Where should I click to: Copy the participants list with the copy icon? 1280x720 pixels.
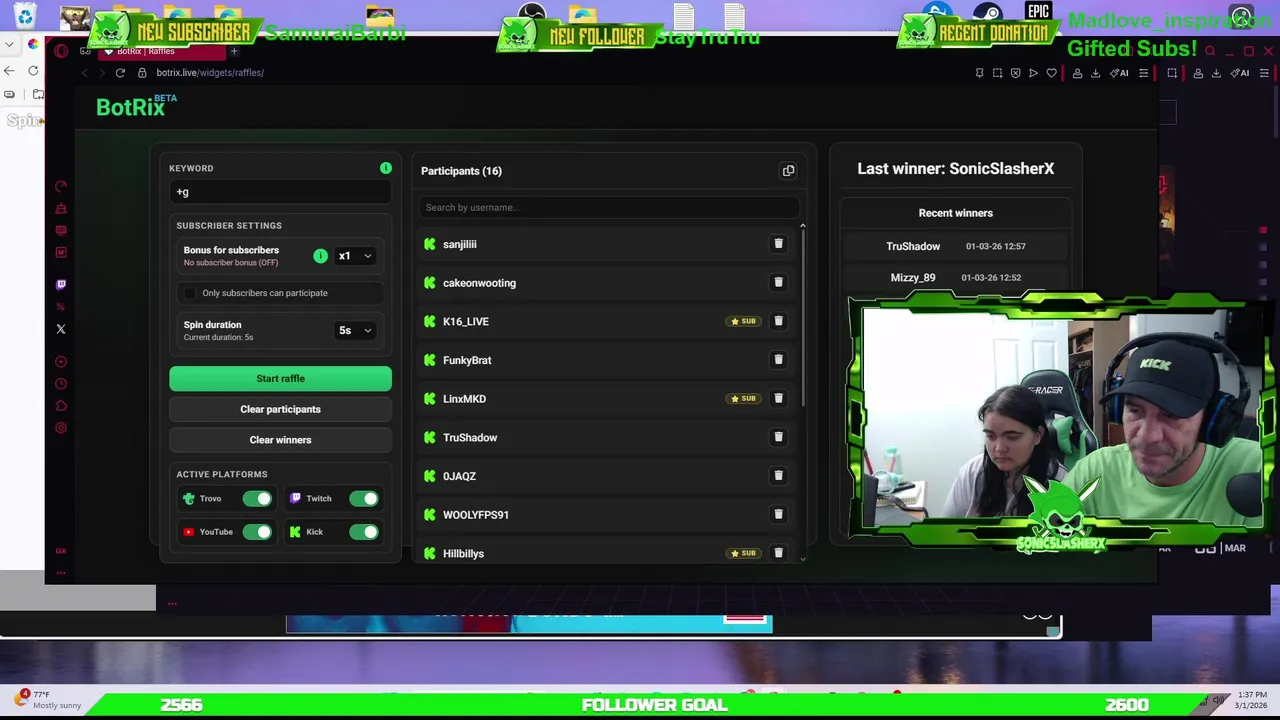(788, 171)
